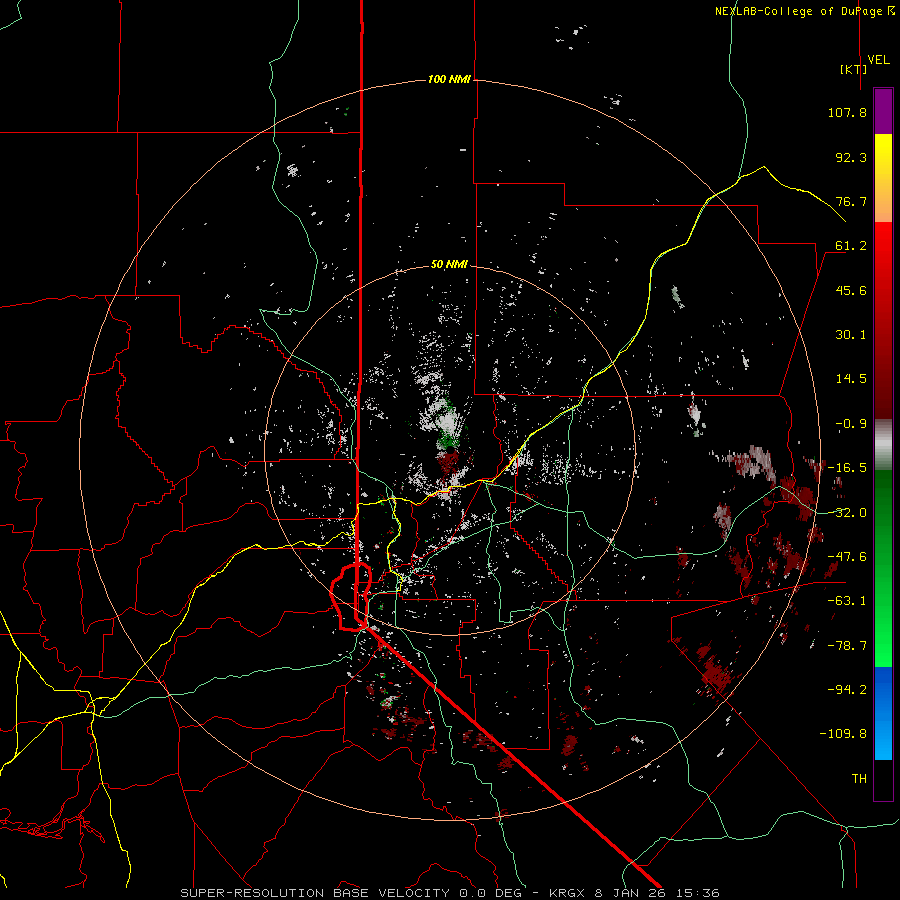Viewport: 900px width, 900px height.
Task: Select the -94.2 velocity scale value
Action: (847, 689)
